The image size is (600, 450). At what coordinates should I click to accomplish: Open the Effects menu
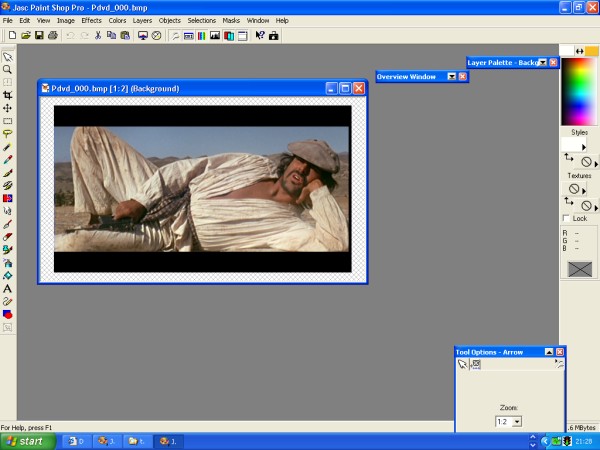[x=91, y=20]
